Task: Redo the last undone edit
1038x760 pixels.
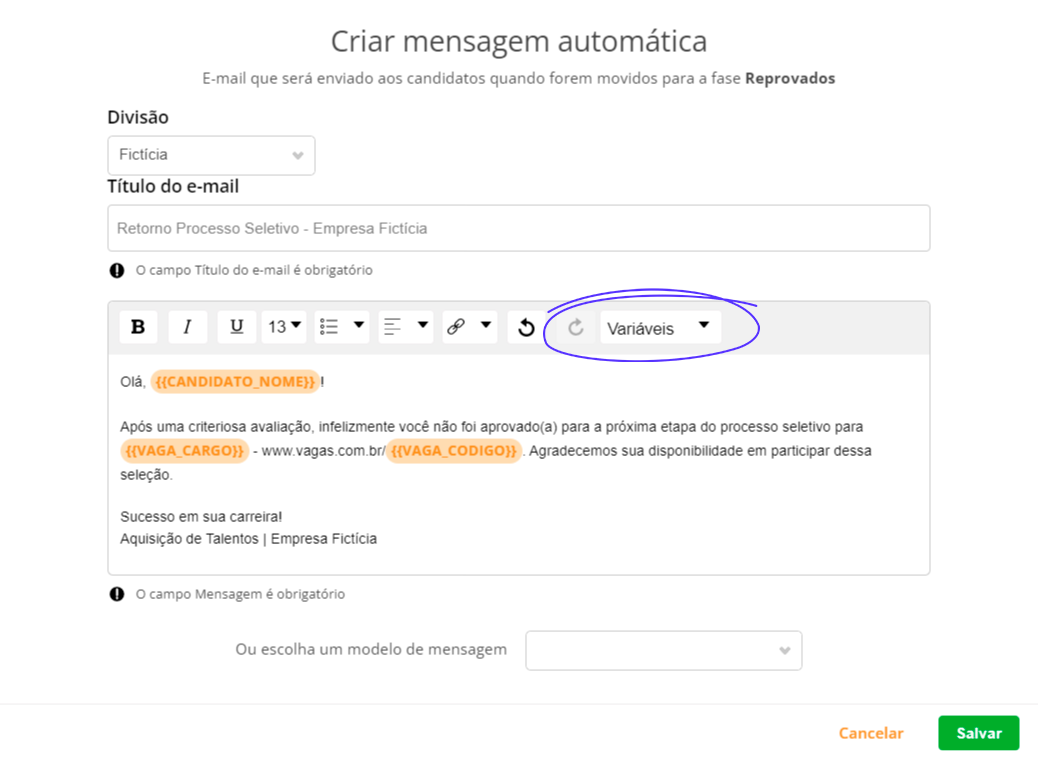Action: [575, 327]
